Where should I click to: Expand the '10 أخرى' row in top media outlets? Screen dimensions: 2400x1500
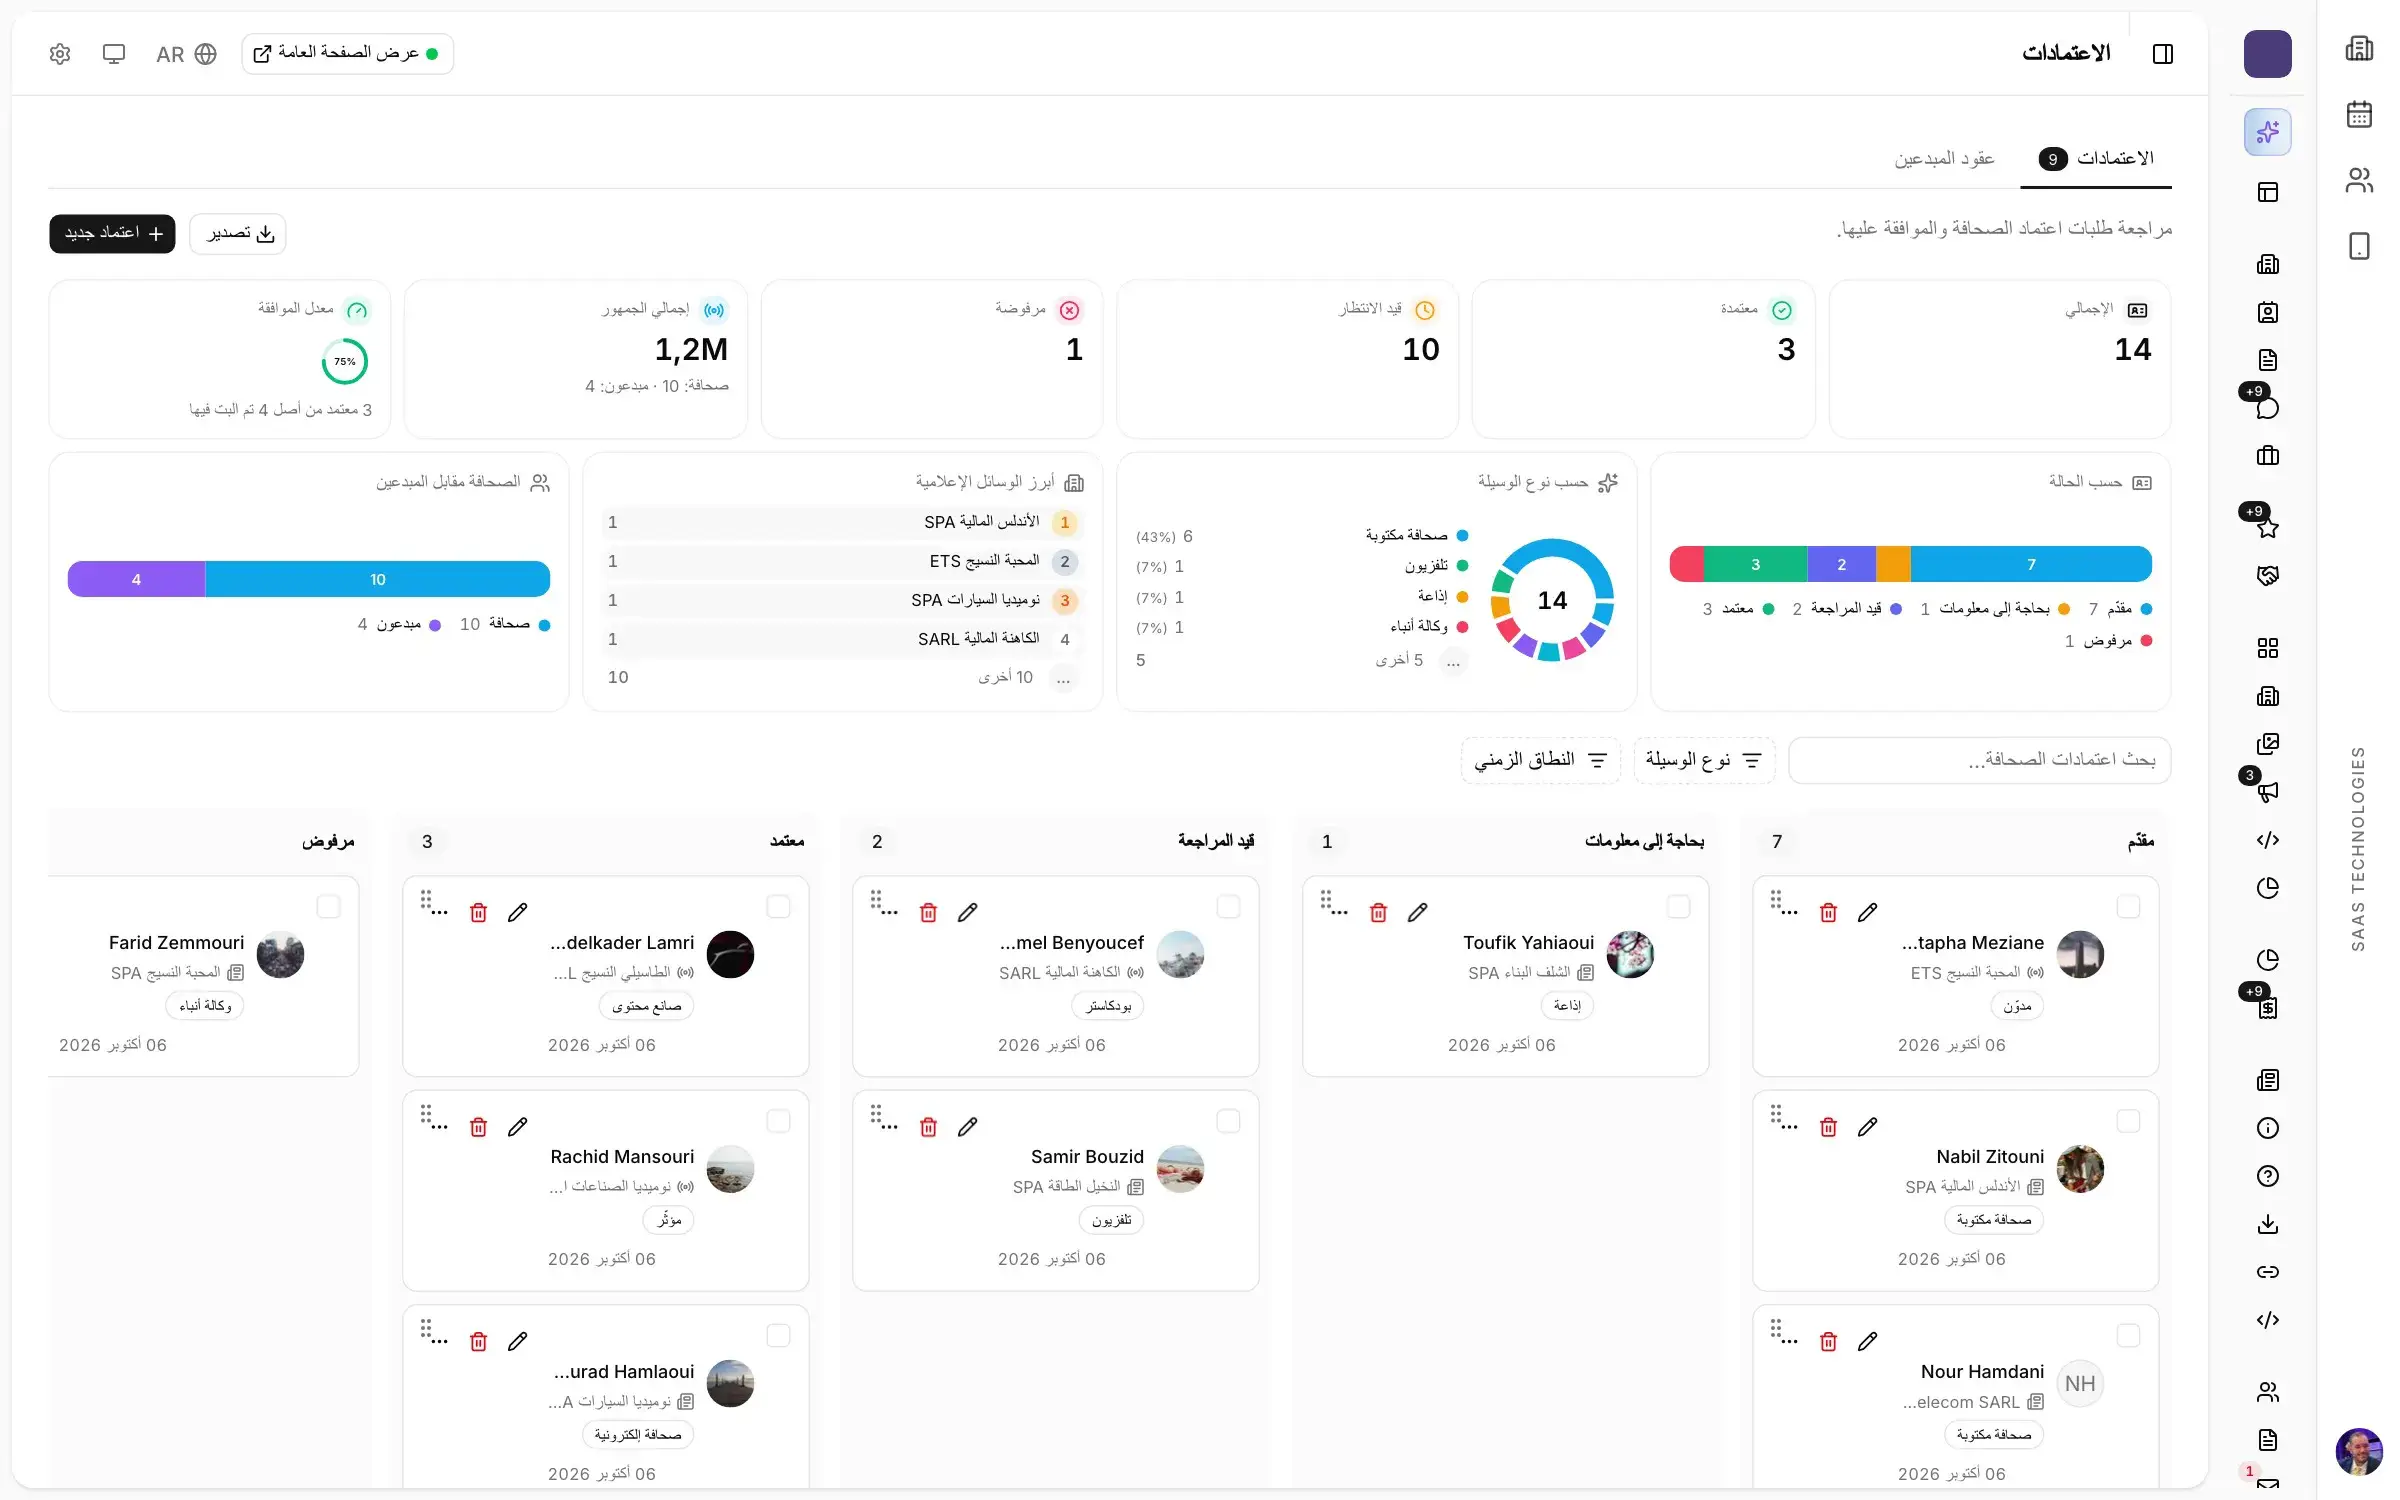pos(842,677)
